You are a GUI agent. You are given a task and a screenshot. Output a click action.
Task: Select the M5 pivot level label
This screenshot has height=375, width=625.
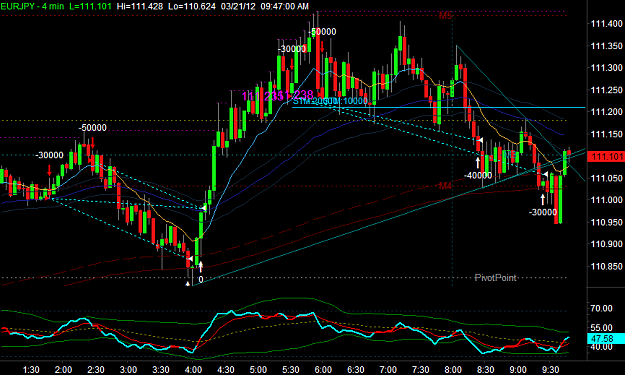point(445,16)
